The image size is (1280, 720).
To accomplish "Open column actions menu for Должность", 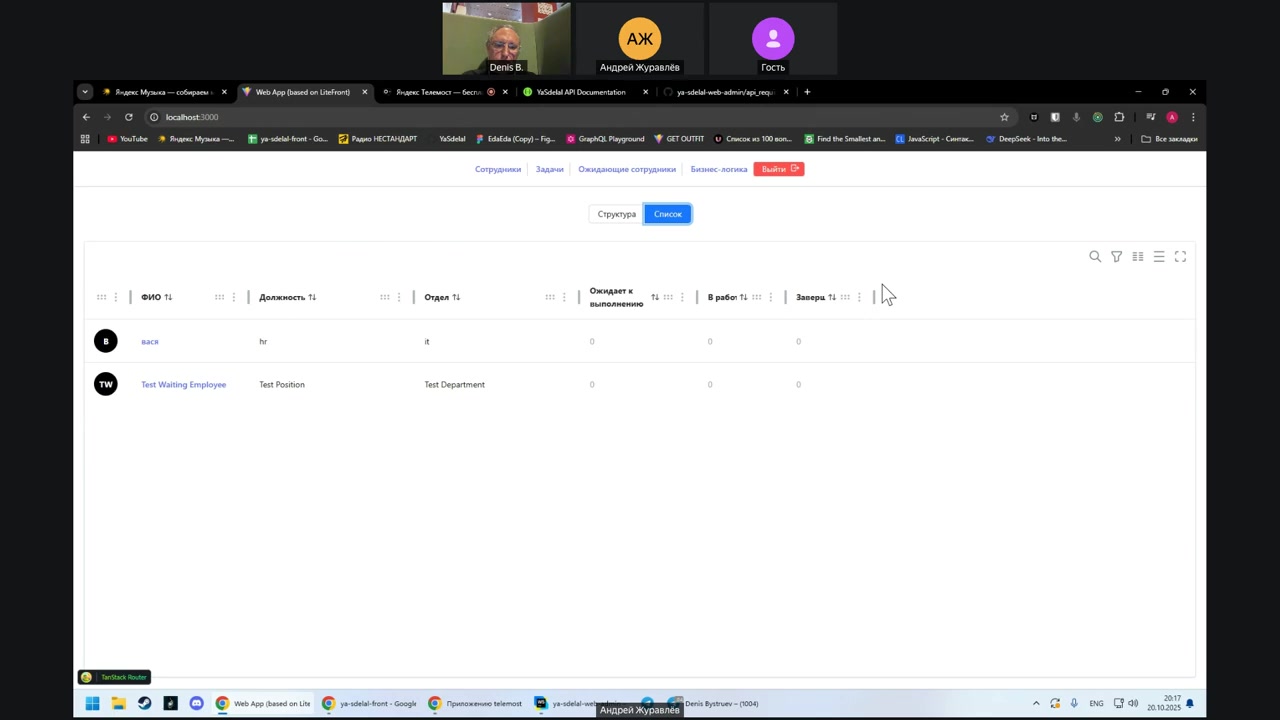I will pyautogui.click(x=399, y=297).
